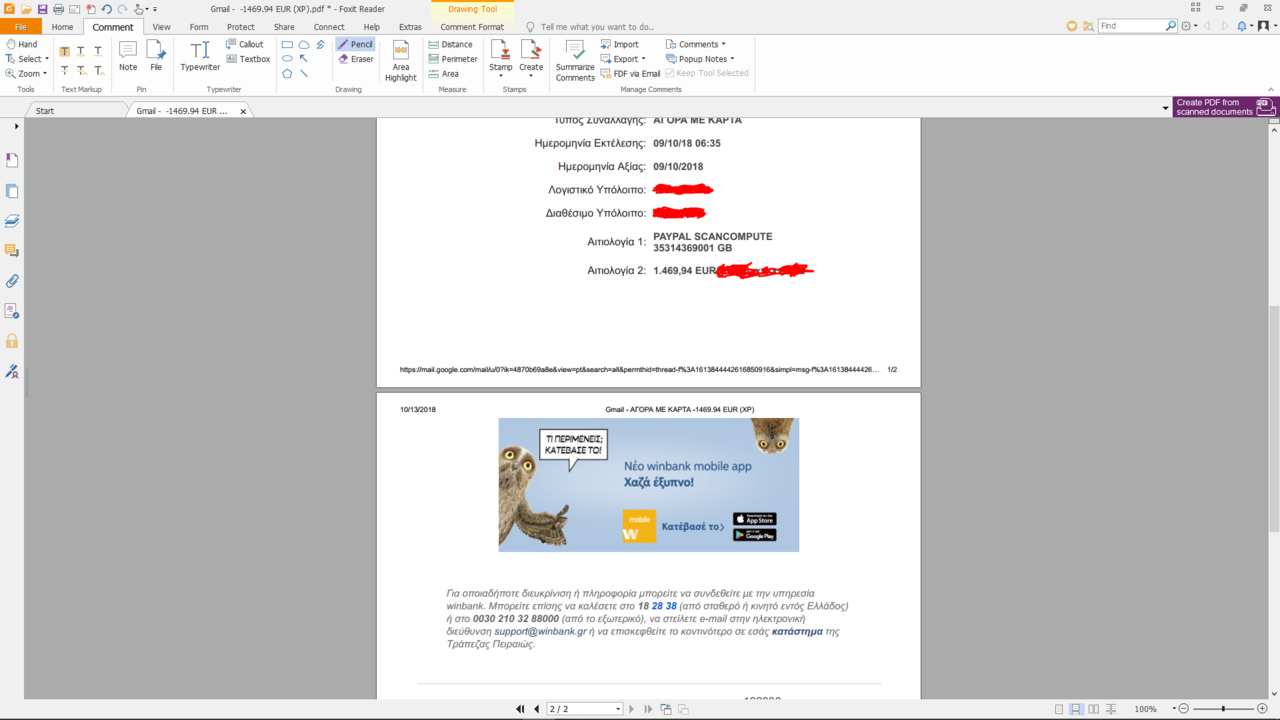This screenshot has width=1280, height=720.
Task: Pick the Textbox tool
Action: pos(248,59)
